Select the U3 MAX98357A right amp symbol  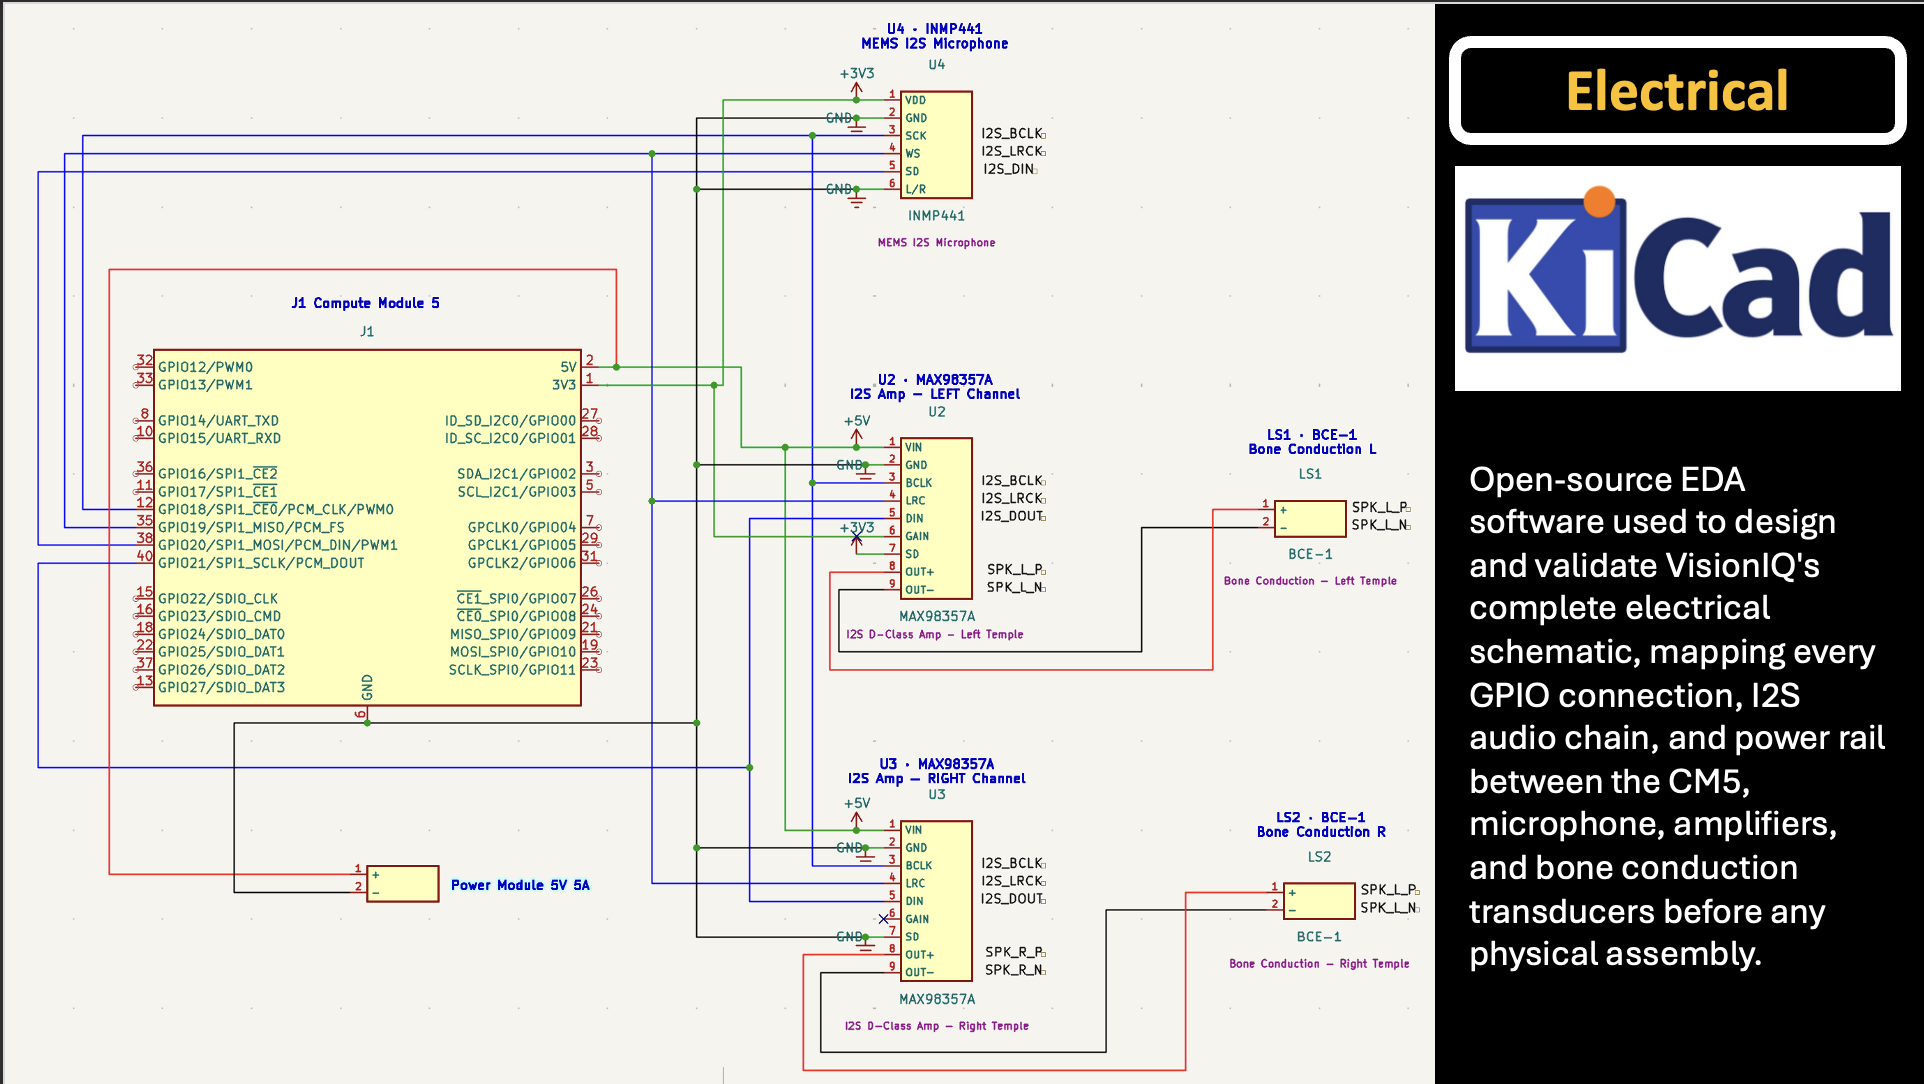click(x=936, y=901)
